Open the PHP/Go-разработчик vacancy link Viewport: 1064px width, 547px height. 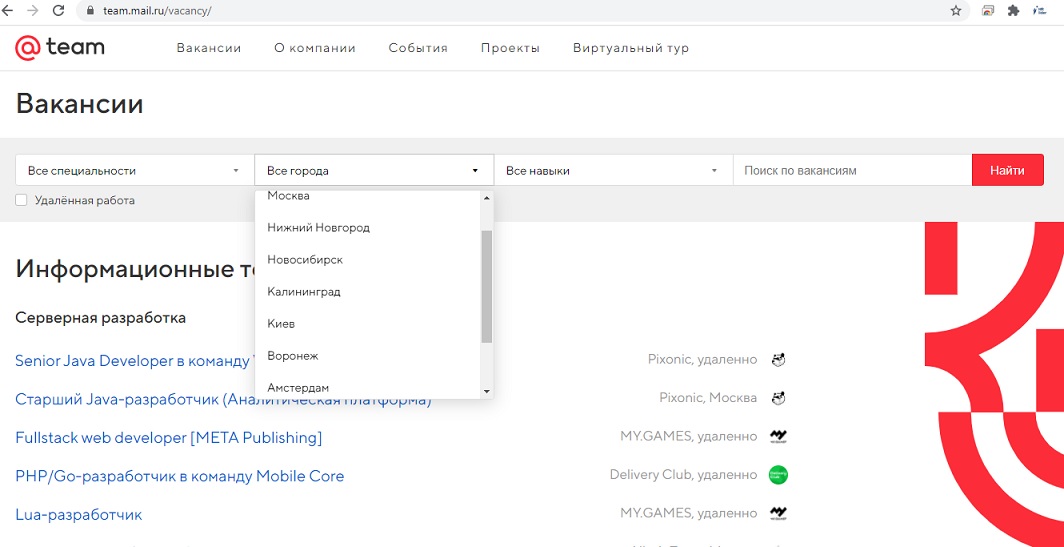tap(180, 476)
